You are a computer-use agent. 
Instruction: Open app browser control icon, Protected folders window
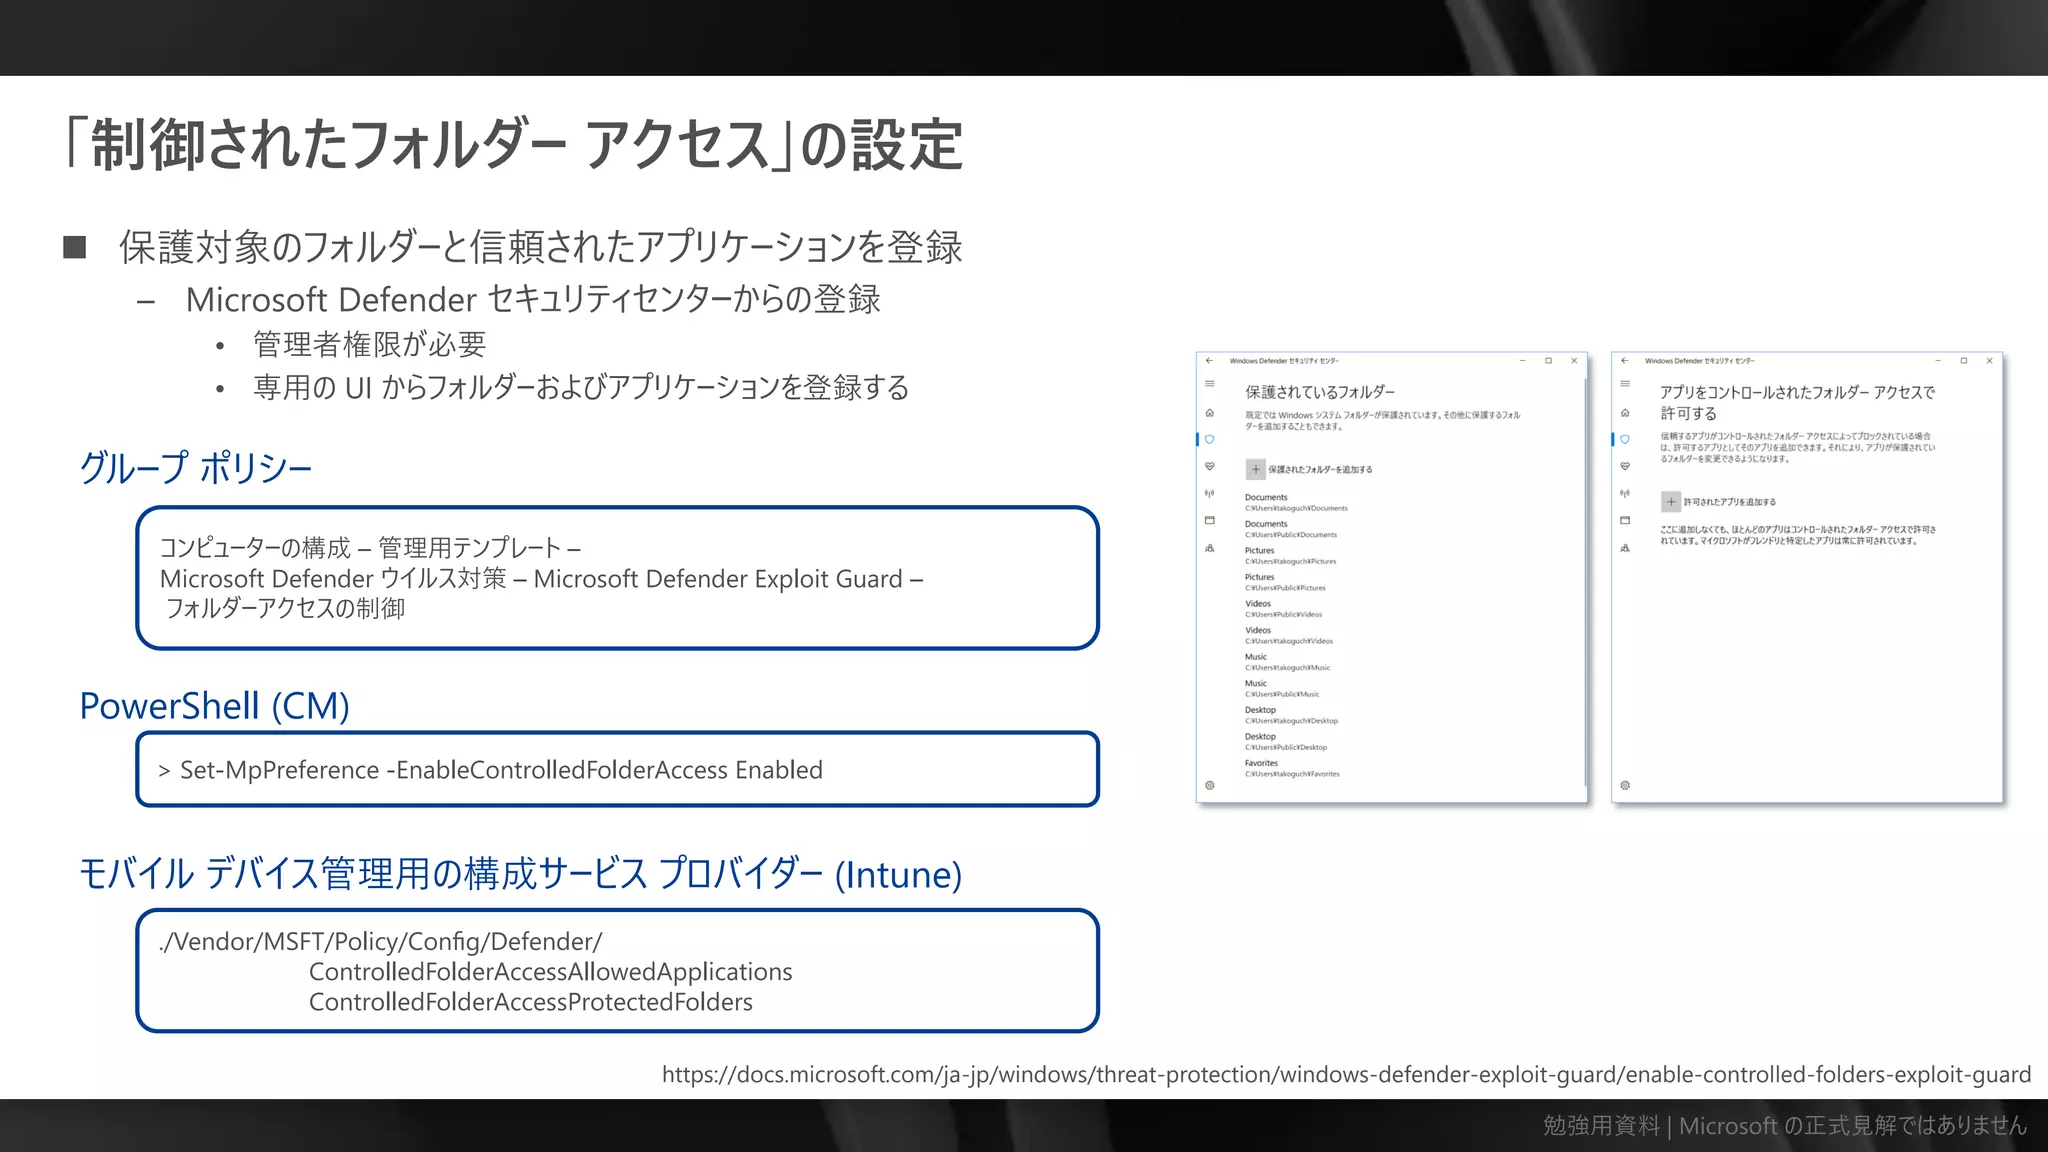[x=1209, y=520]
